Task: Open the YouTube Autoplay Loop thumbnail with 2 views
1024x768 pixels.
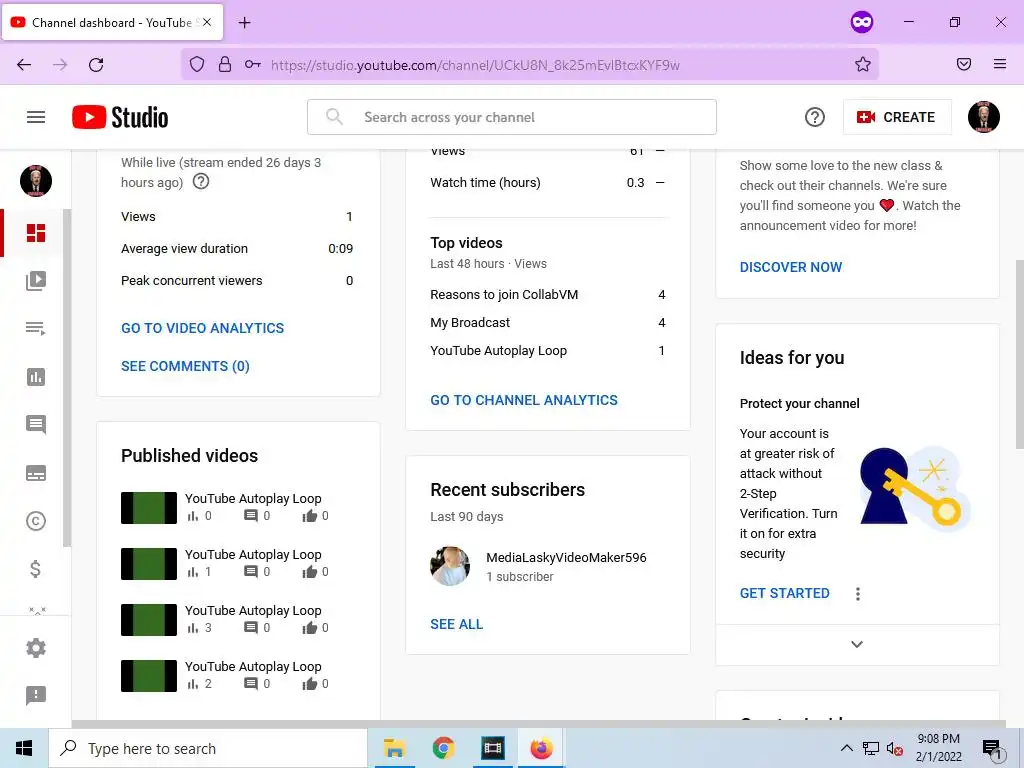Action: 149,676
